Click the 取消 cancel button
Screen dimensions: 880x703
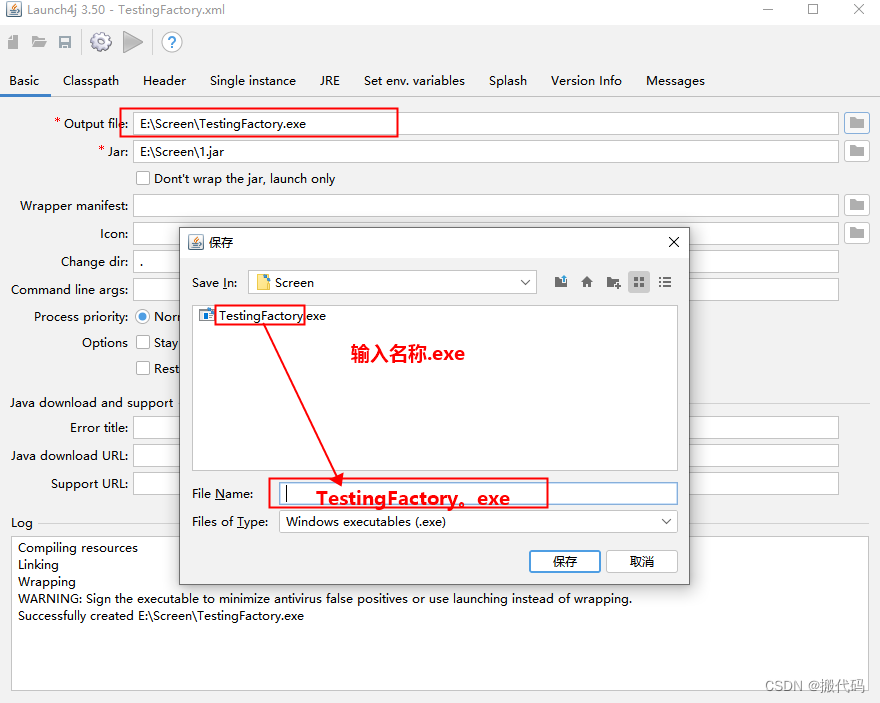pyautogui.click(x=641, y=561)
